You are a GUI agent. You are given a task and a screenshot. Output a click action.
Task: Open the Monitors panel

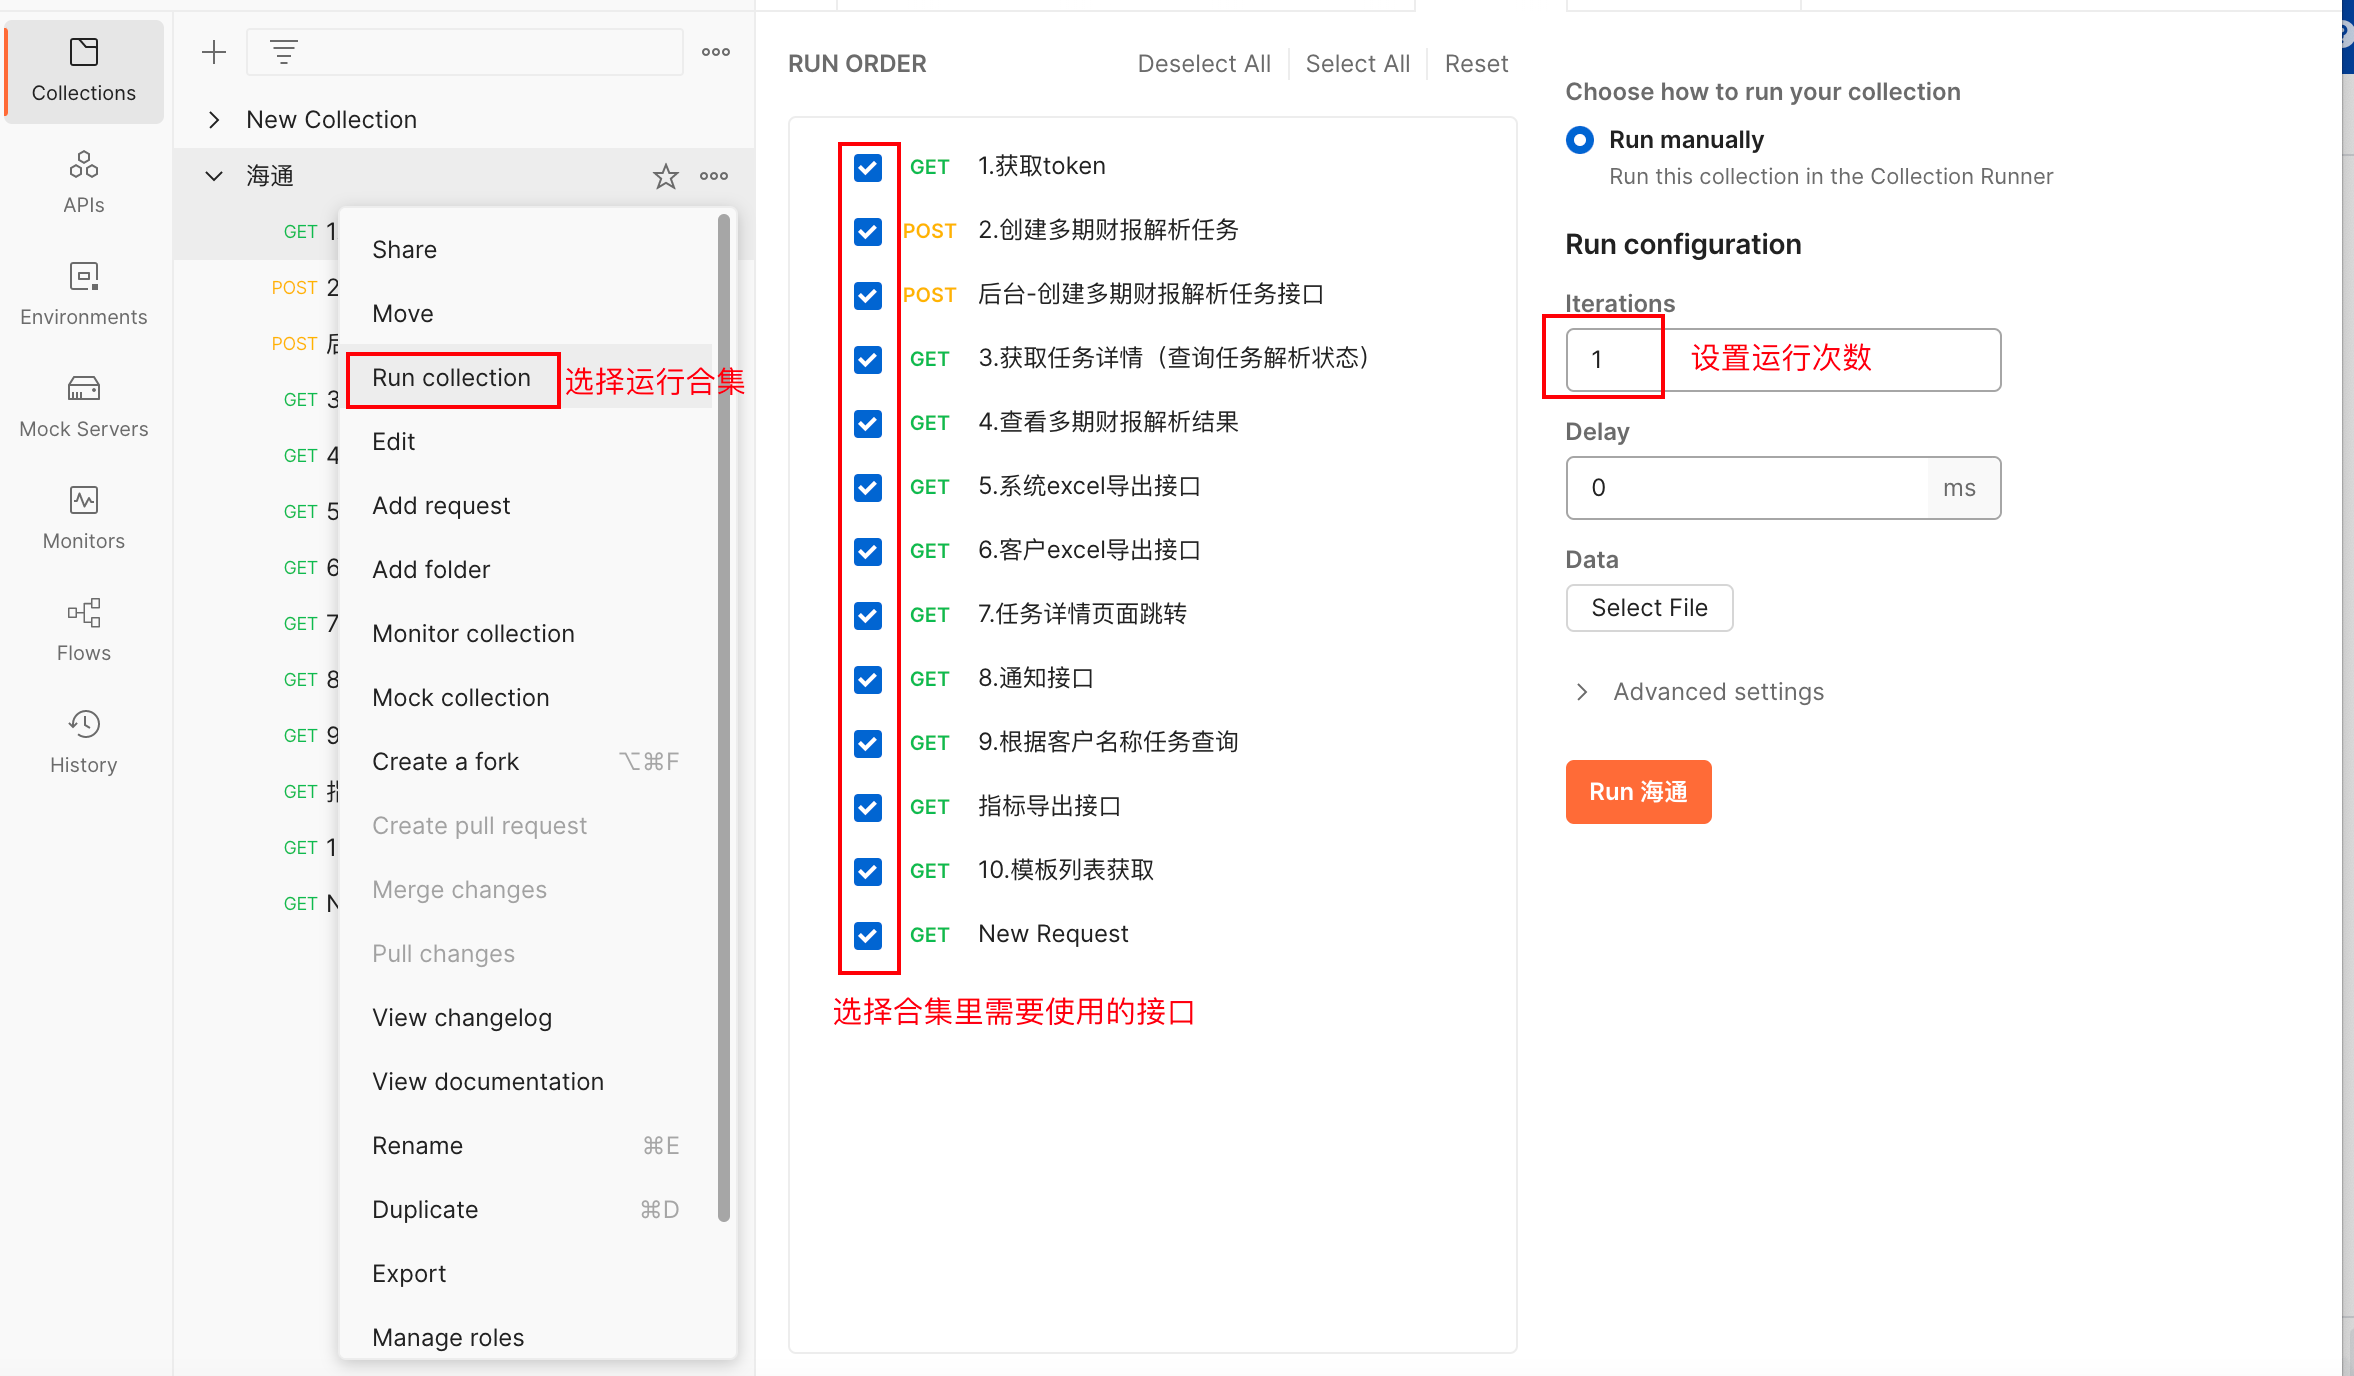click(x=83, y=516)
